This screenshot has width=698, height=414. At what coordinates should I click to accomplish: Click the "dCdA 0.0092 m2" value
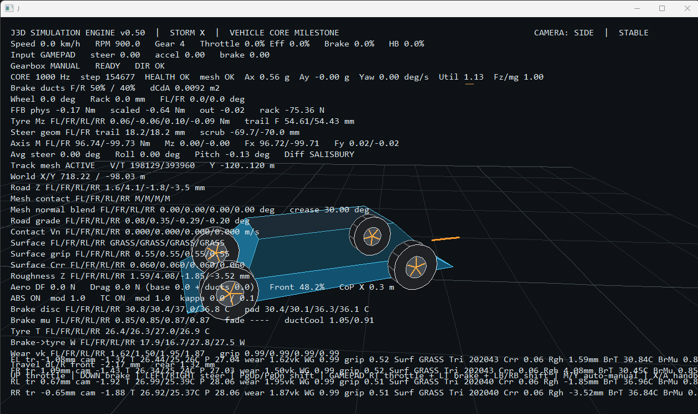pyautogui.click(x=184, y=88)
